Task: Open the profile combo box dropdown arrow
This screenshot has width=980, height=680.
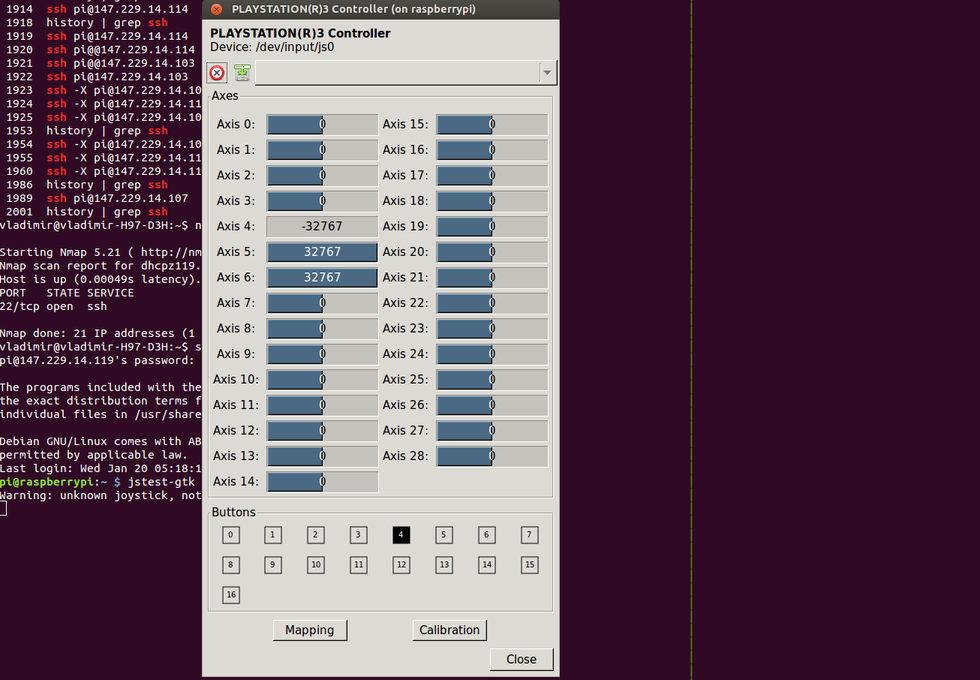Action: click(548, 73)
